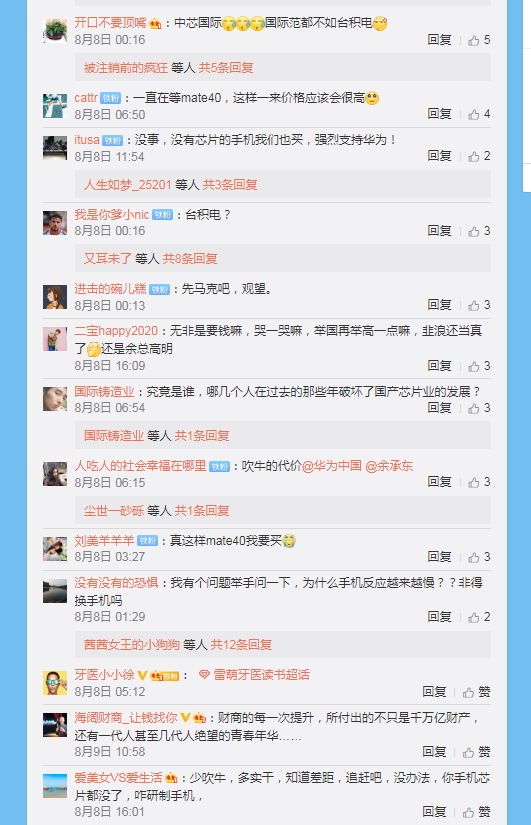Viewport: 531px width, 825px height.
Task: Expand the 共5条回复 replies thread
Action: [226, 68]
